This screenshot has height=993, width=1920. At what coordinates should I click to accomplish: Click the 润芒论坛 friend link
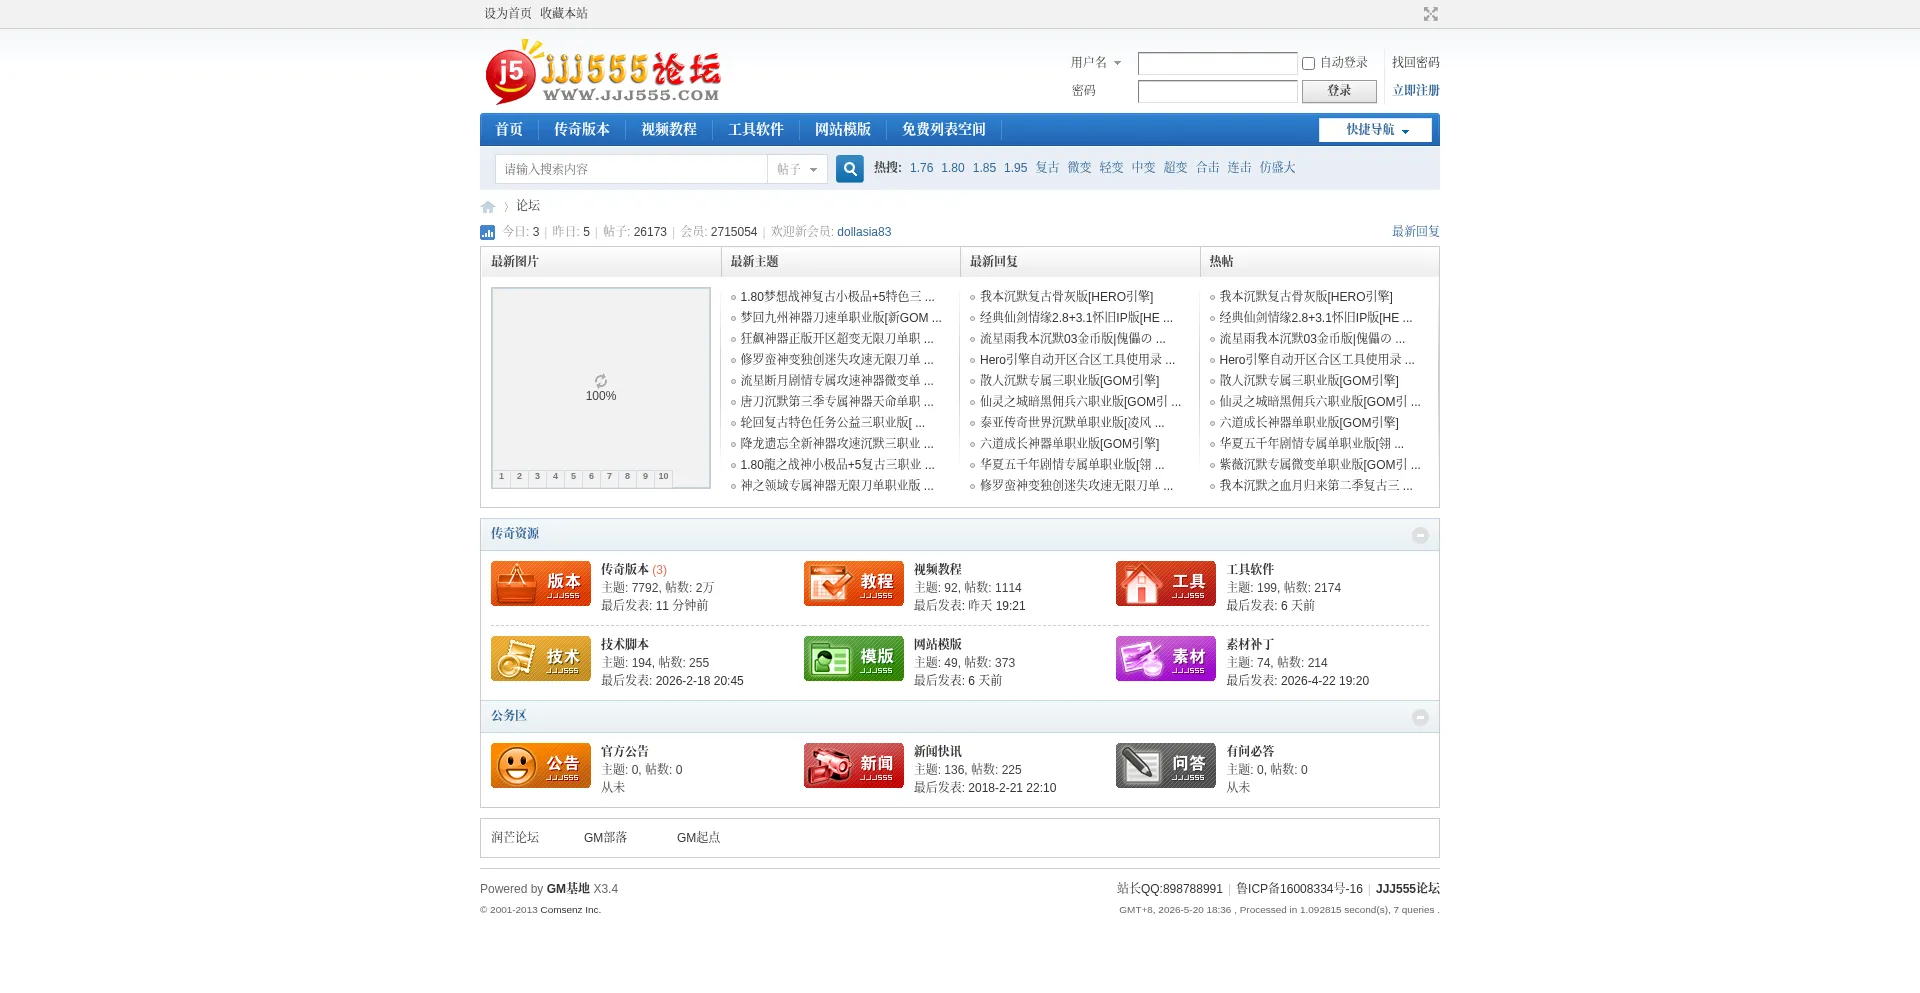tap(515, 838)
